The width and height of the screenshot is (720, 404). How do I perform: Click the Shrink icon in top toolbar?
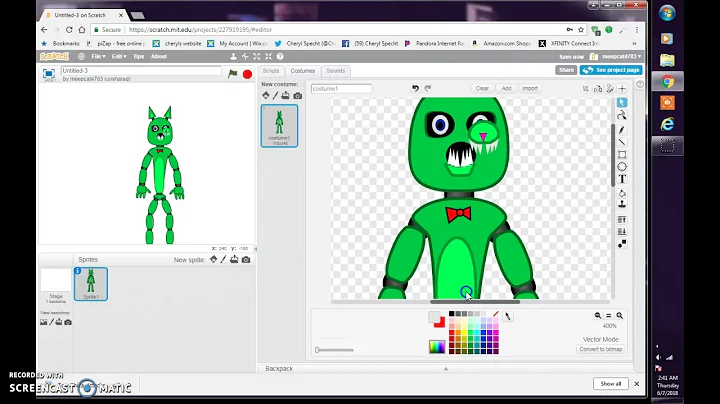[x=269, y=56]
